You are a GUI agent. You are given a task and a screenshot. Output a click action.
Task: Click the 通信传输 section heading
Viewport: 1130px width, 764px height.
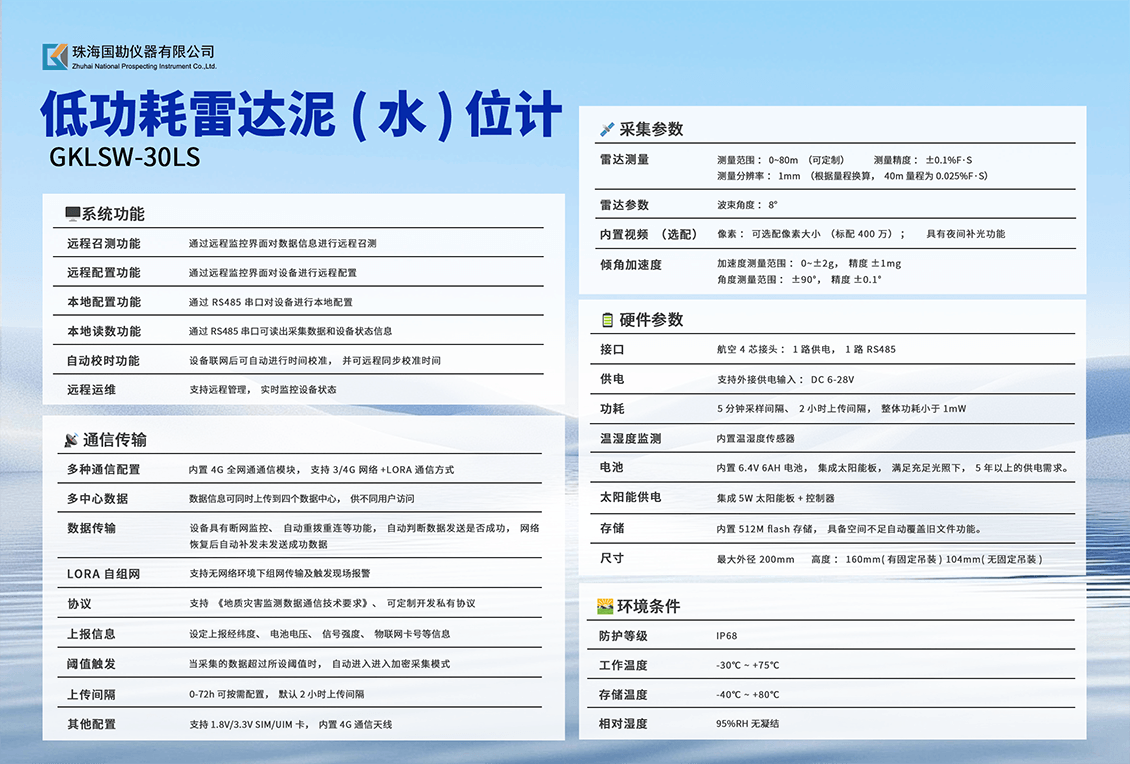coord(115,440)
